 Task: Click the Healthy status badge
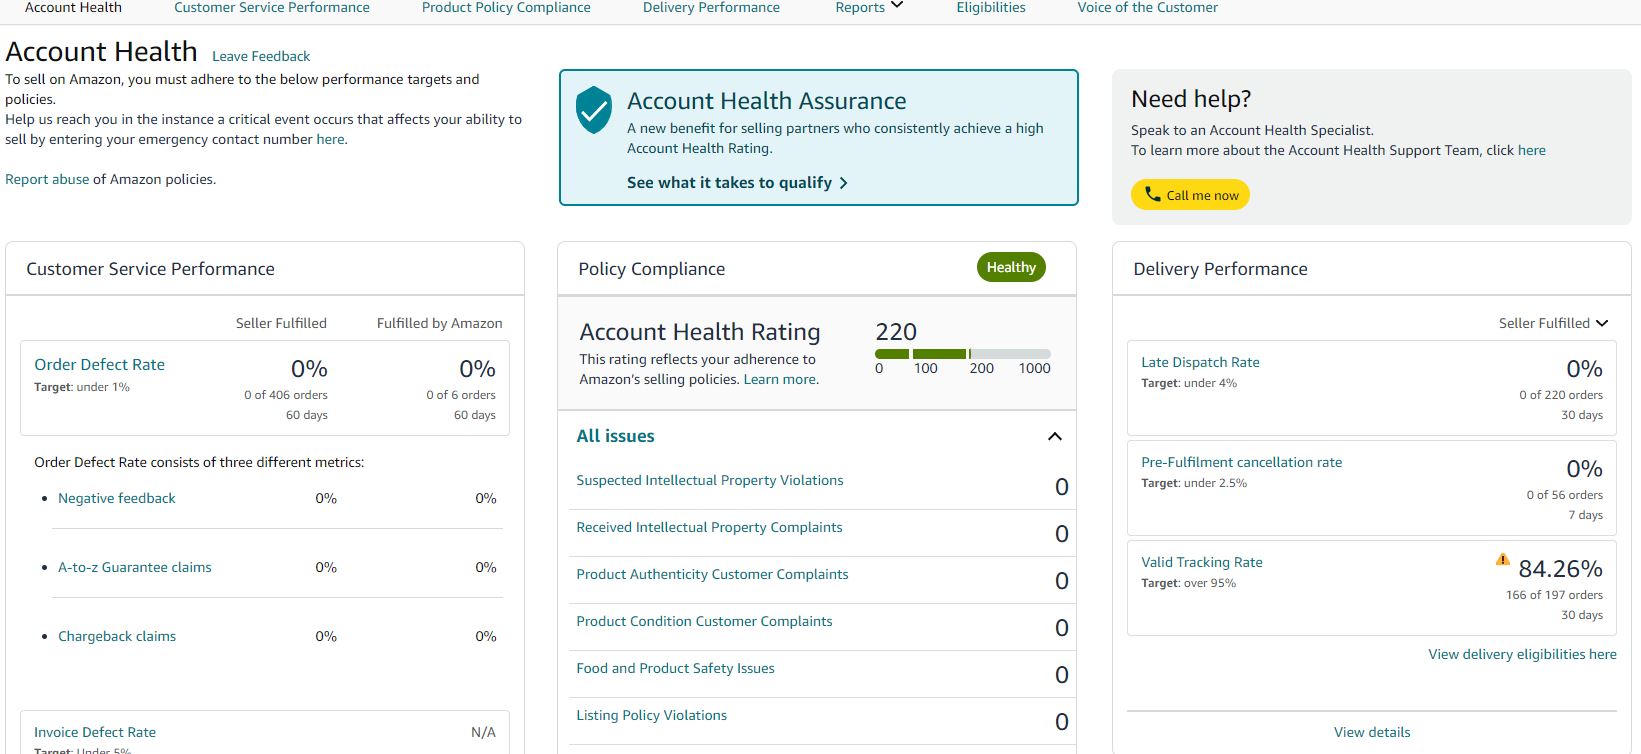pyautogui.click(x=1011, y=267)
